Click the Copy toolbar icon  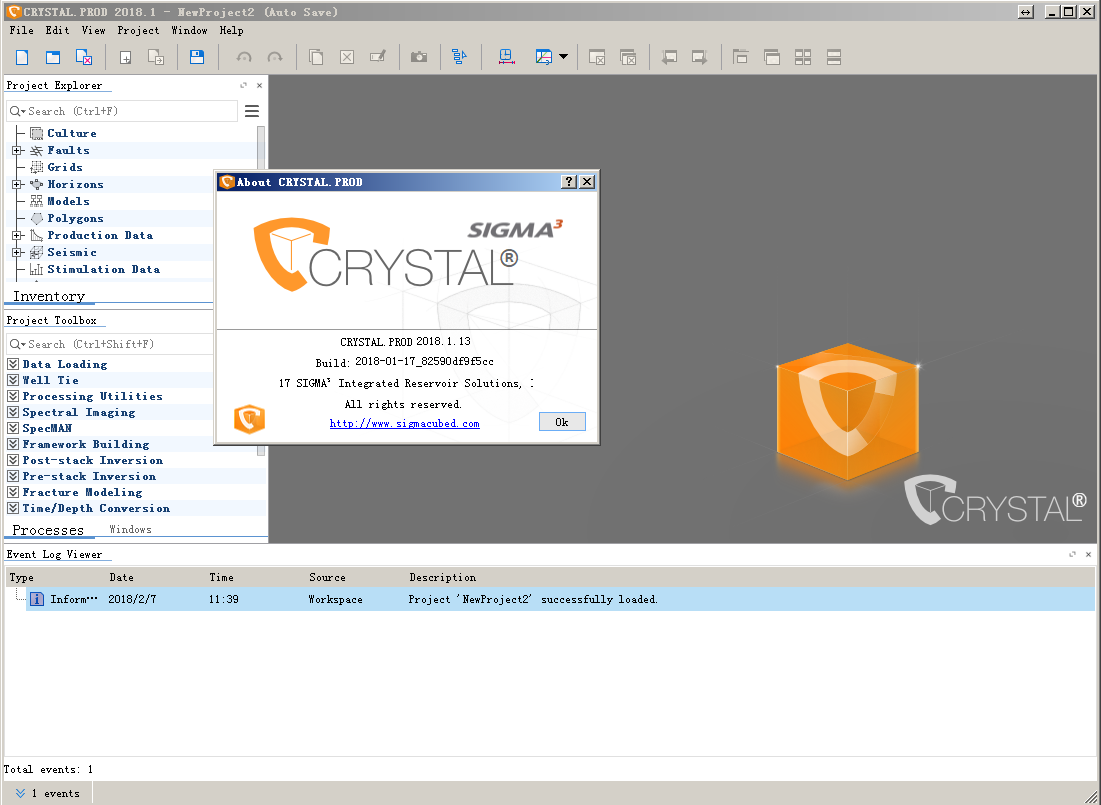[x=317, y=58]
